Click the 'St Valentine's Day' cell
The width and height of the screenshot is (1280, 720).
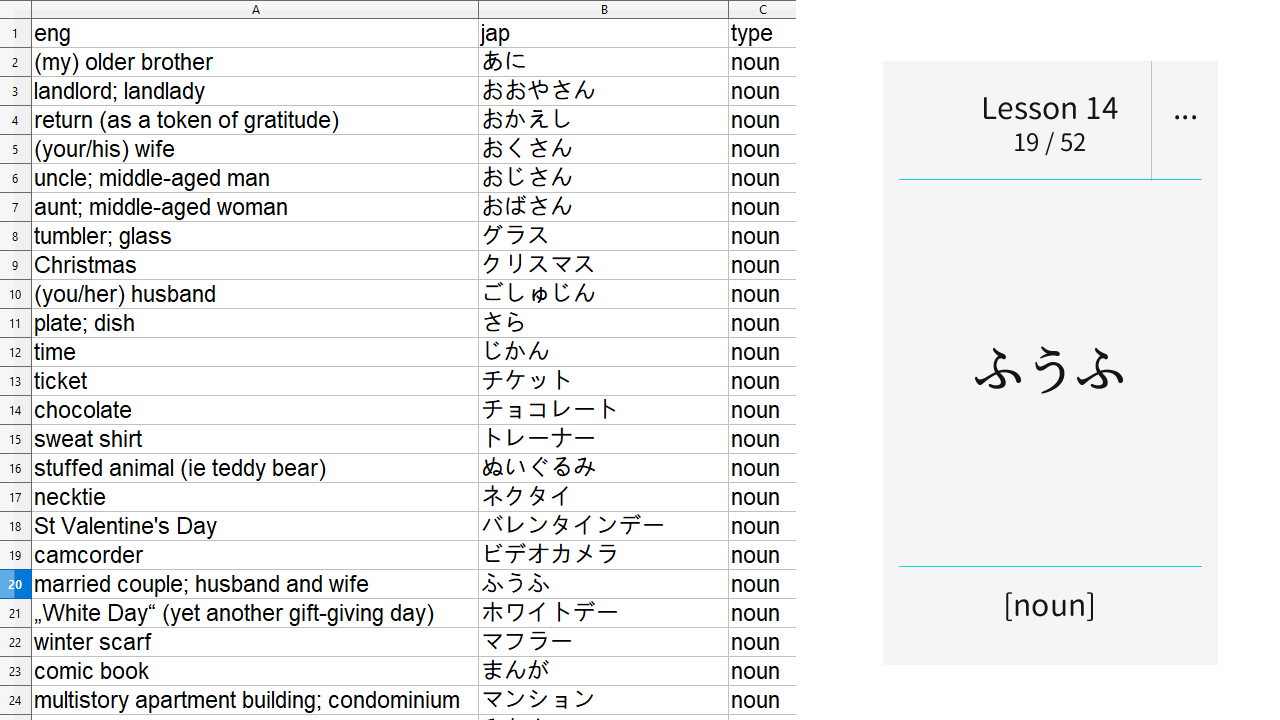click(255, 526)
